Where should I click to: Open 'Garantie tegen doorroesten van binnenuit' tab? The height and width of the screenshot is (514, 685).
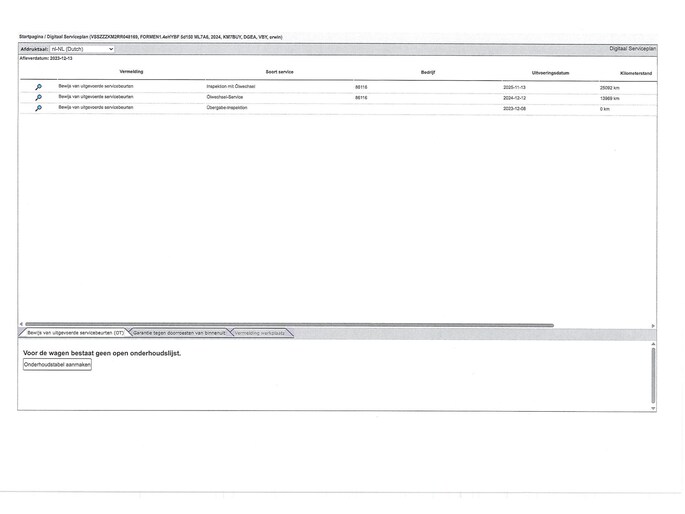[x=180, y=332]
